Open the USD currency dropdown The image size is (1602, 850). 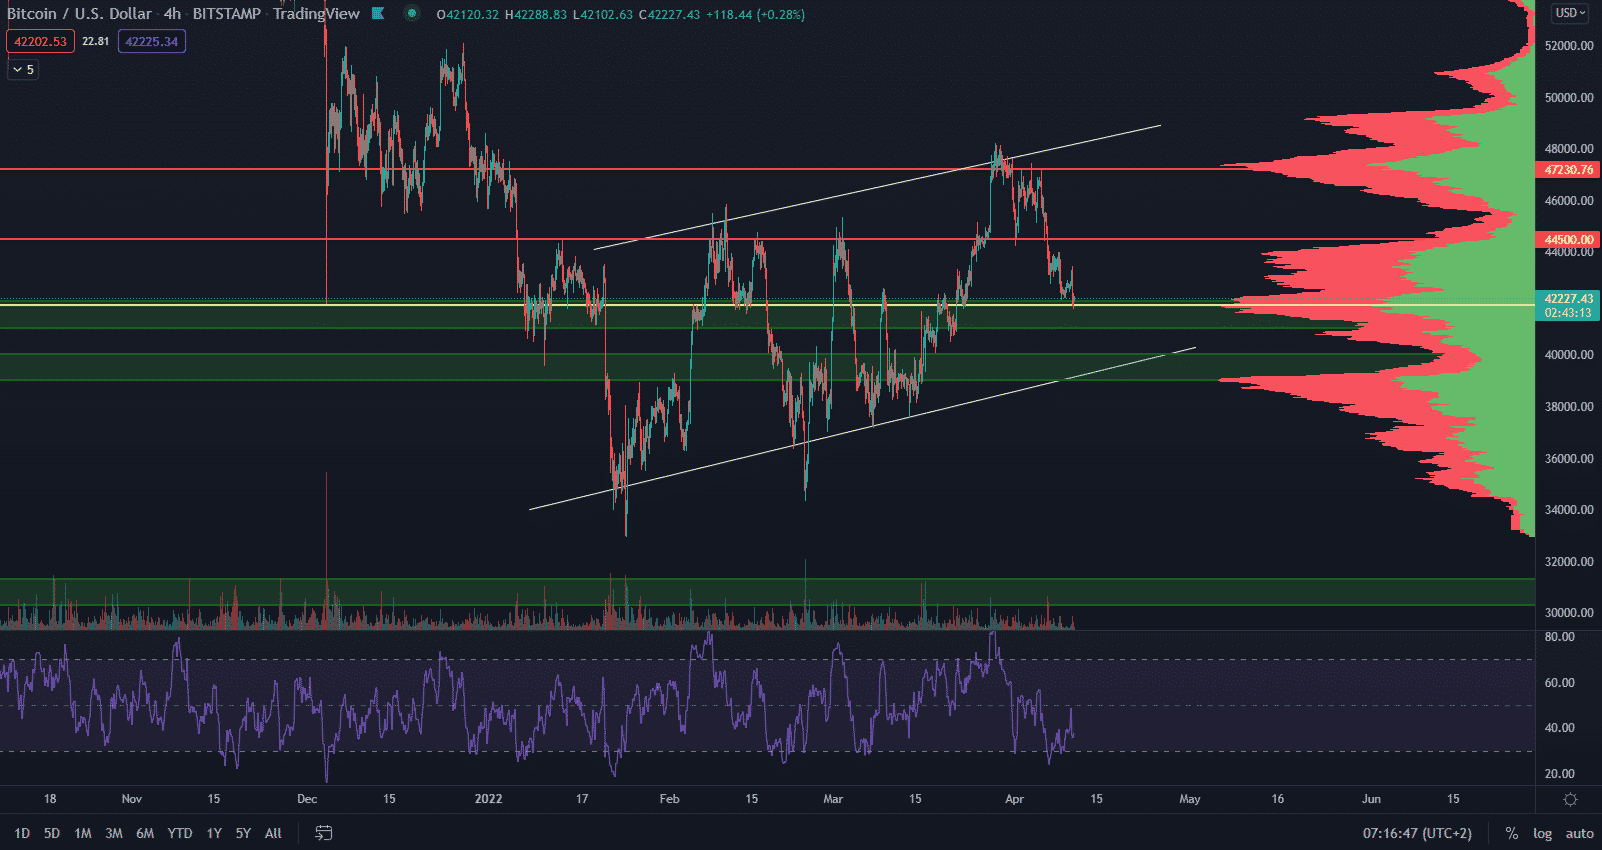pos(1570,13)
